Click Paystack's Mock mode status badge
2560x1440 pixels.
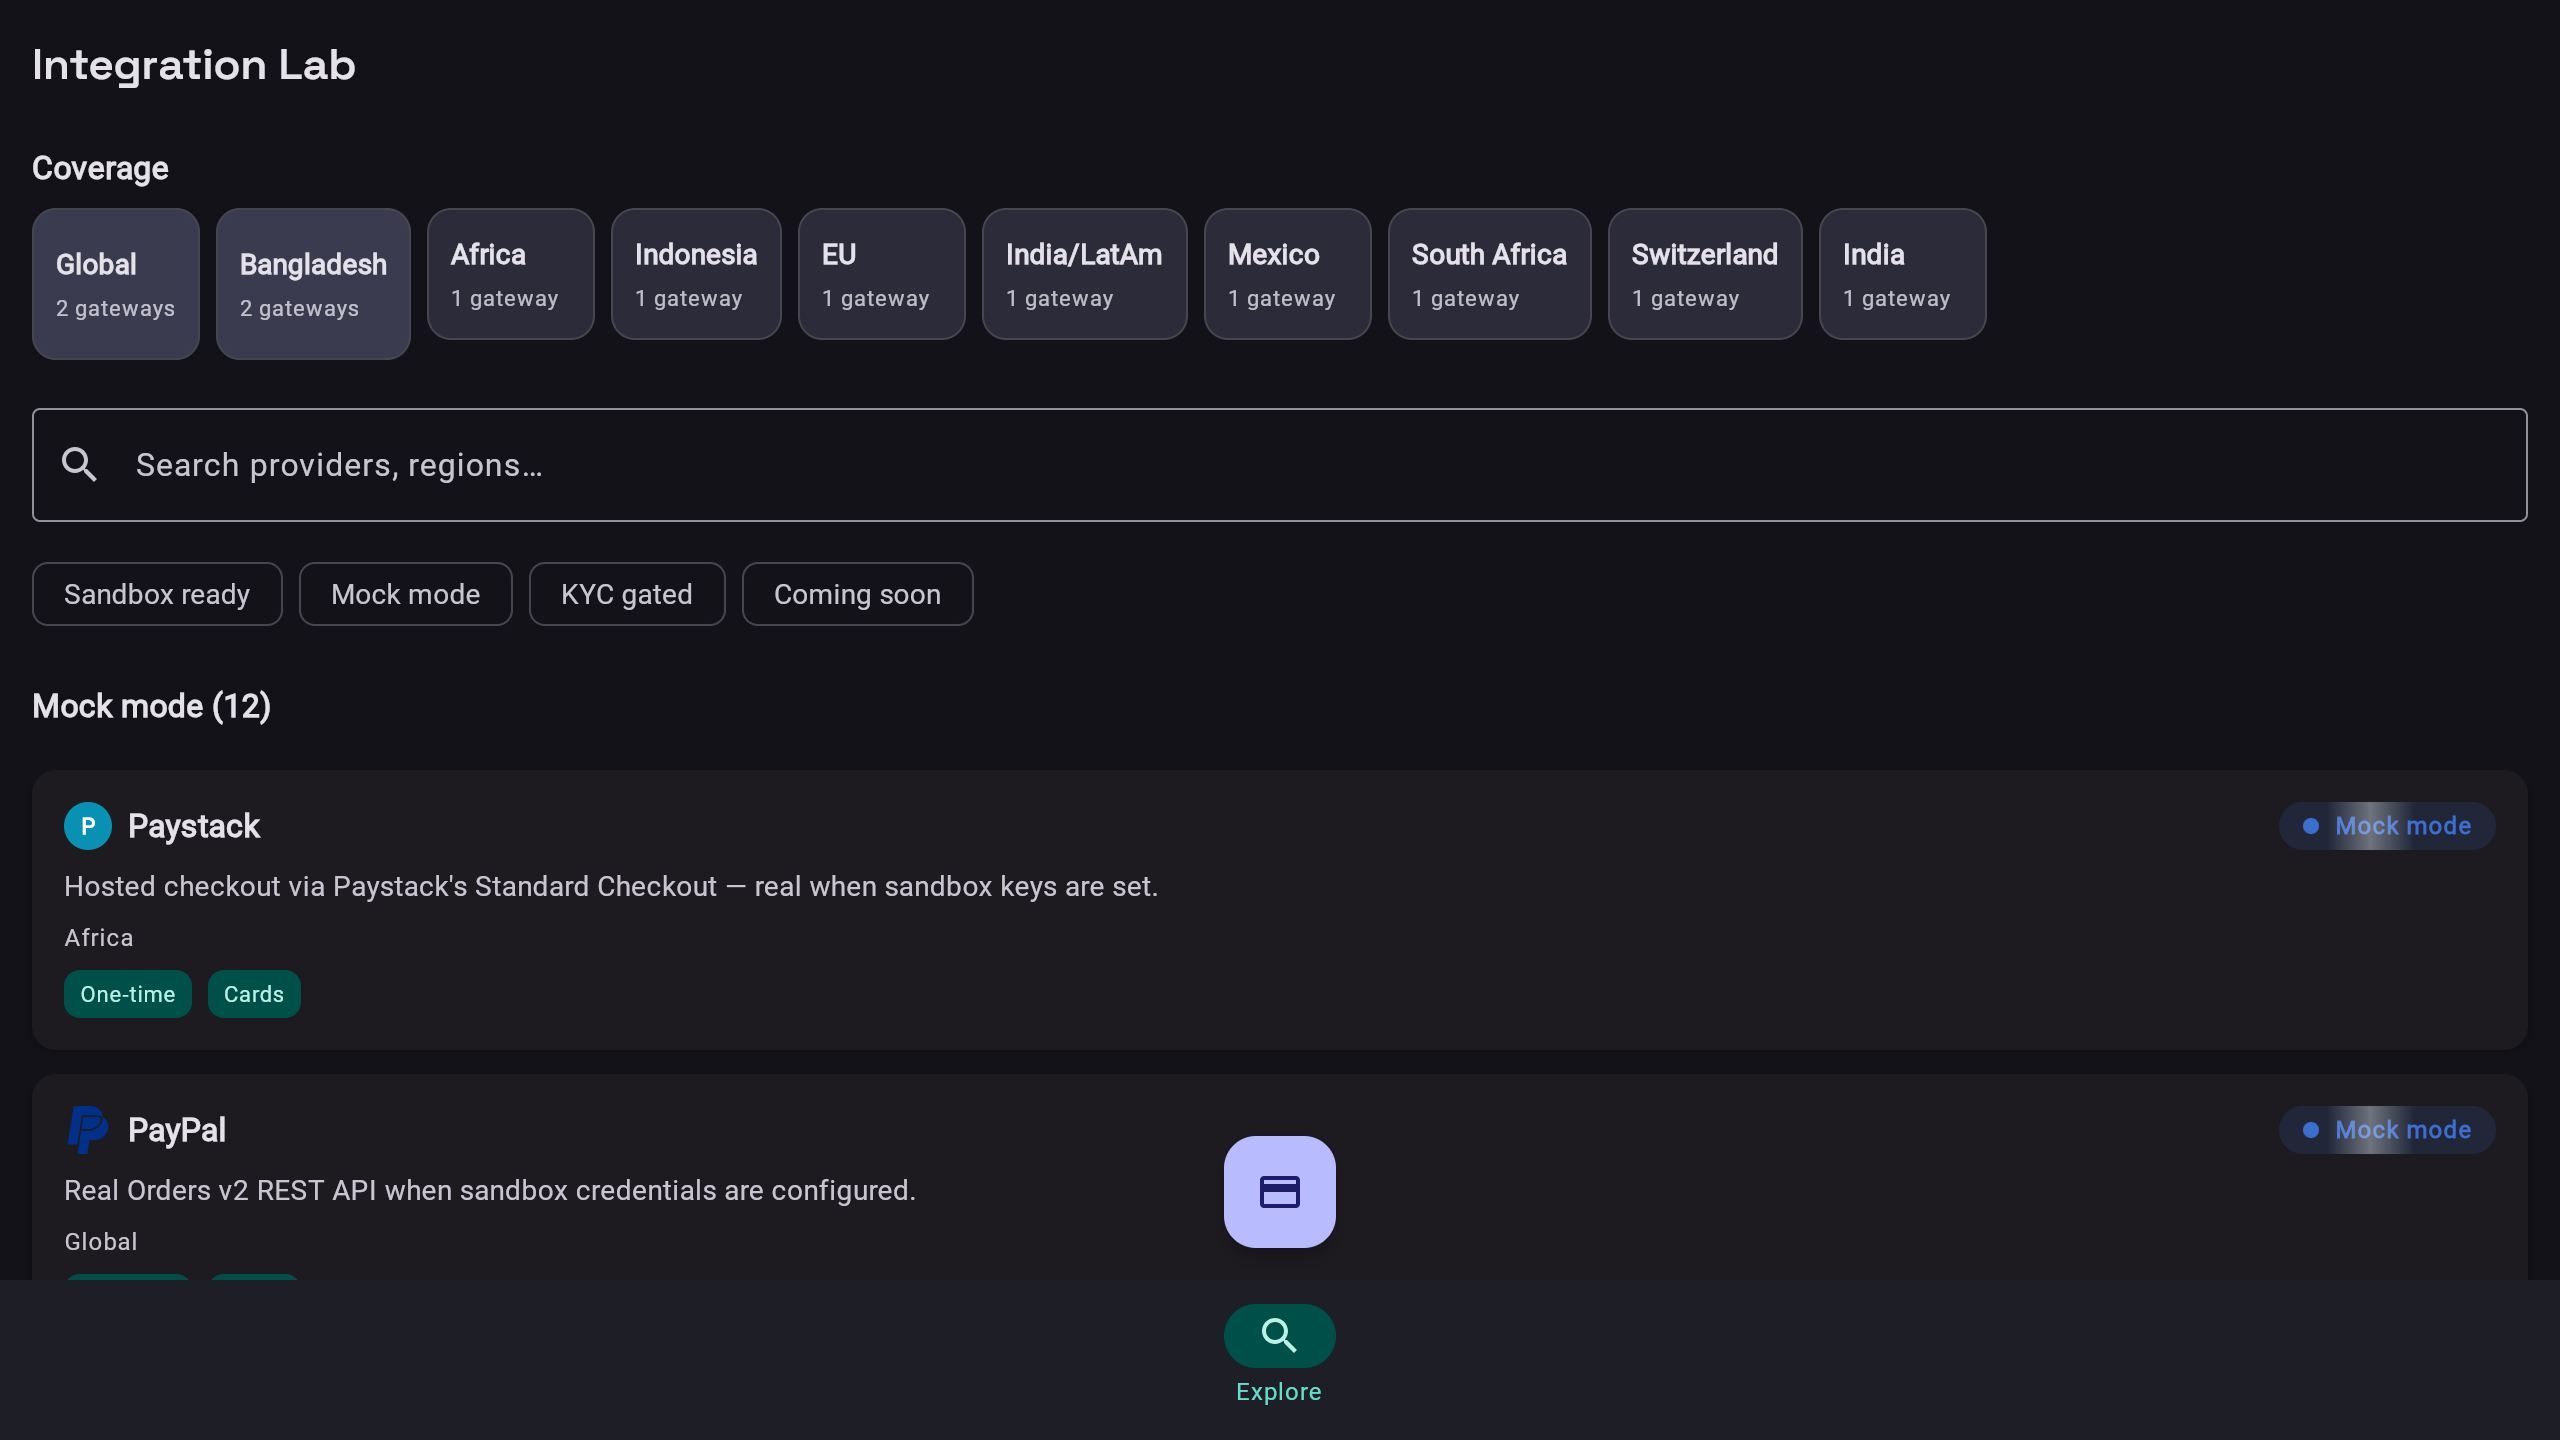tap(2387, 826)
